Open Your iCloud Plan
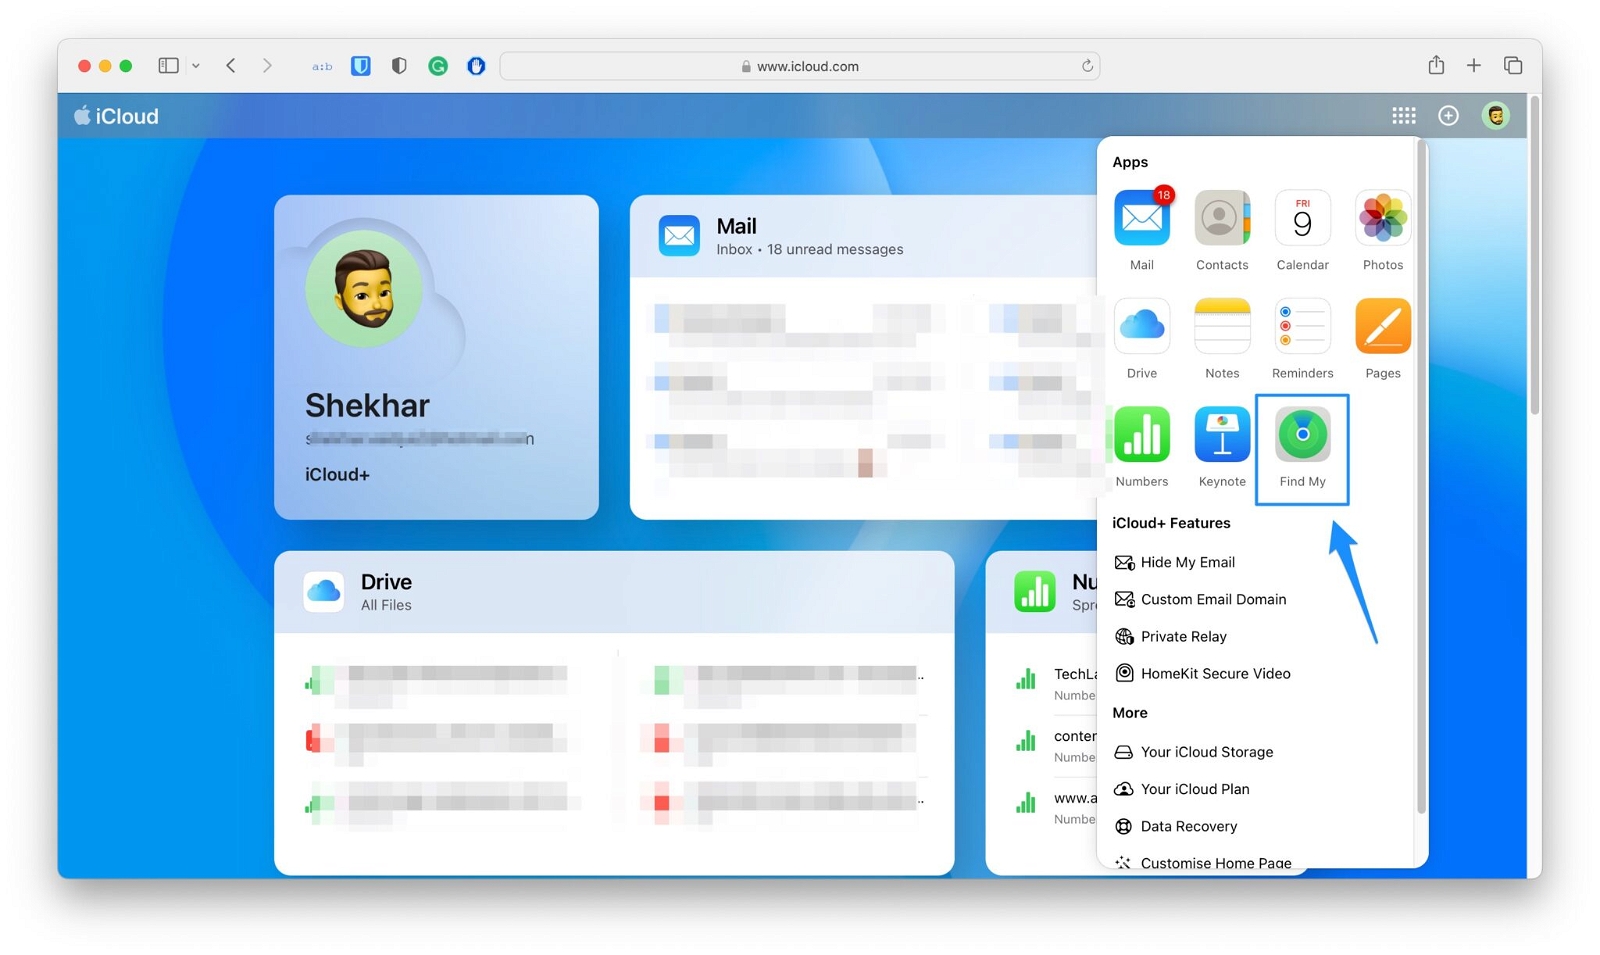Viewport: 1600px width, 955px height. [x=1181, y=789]
